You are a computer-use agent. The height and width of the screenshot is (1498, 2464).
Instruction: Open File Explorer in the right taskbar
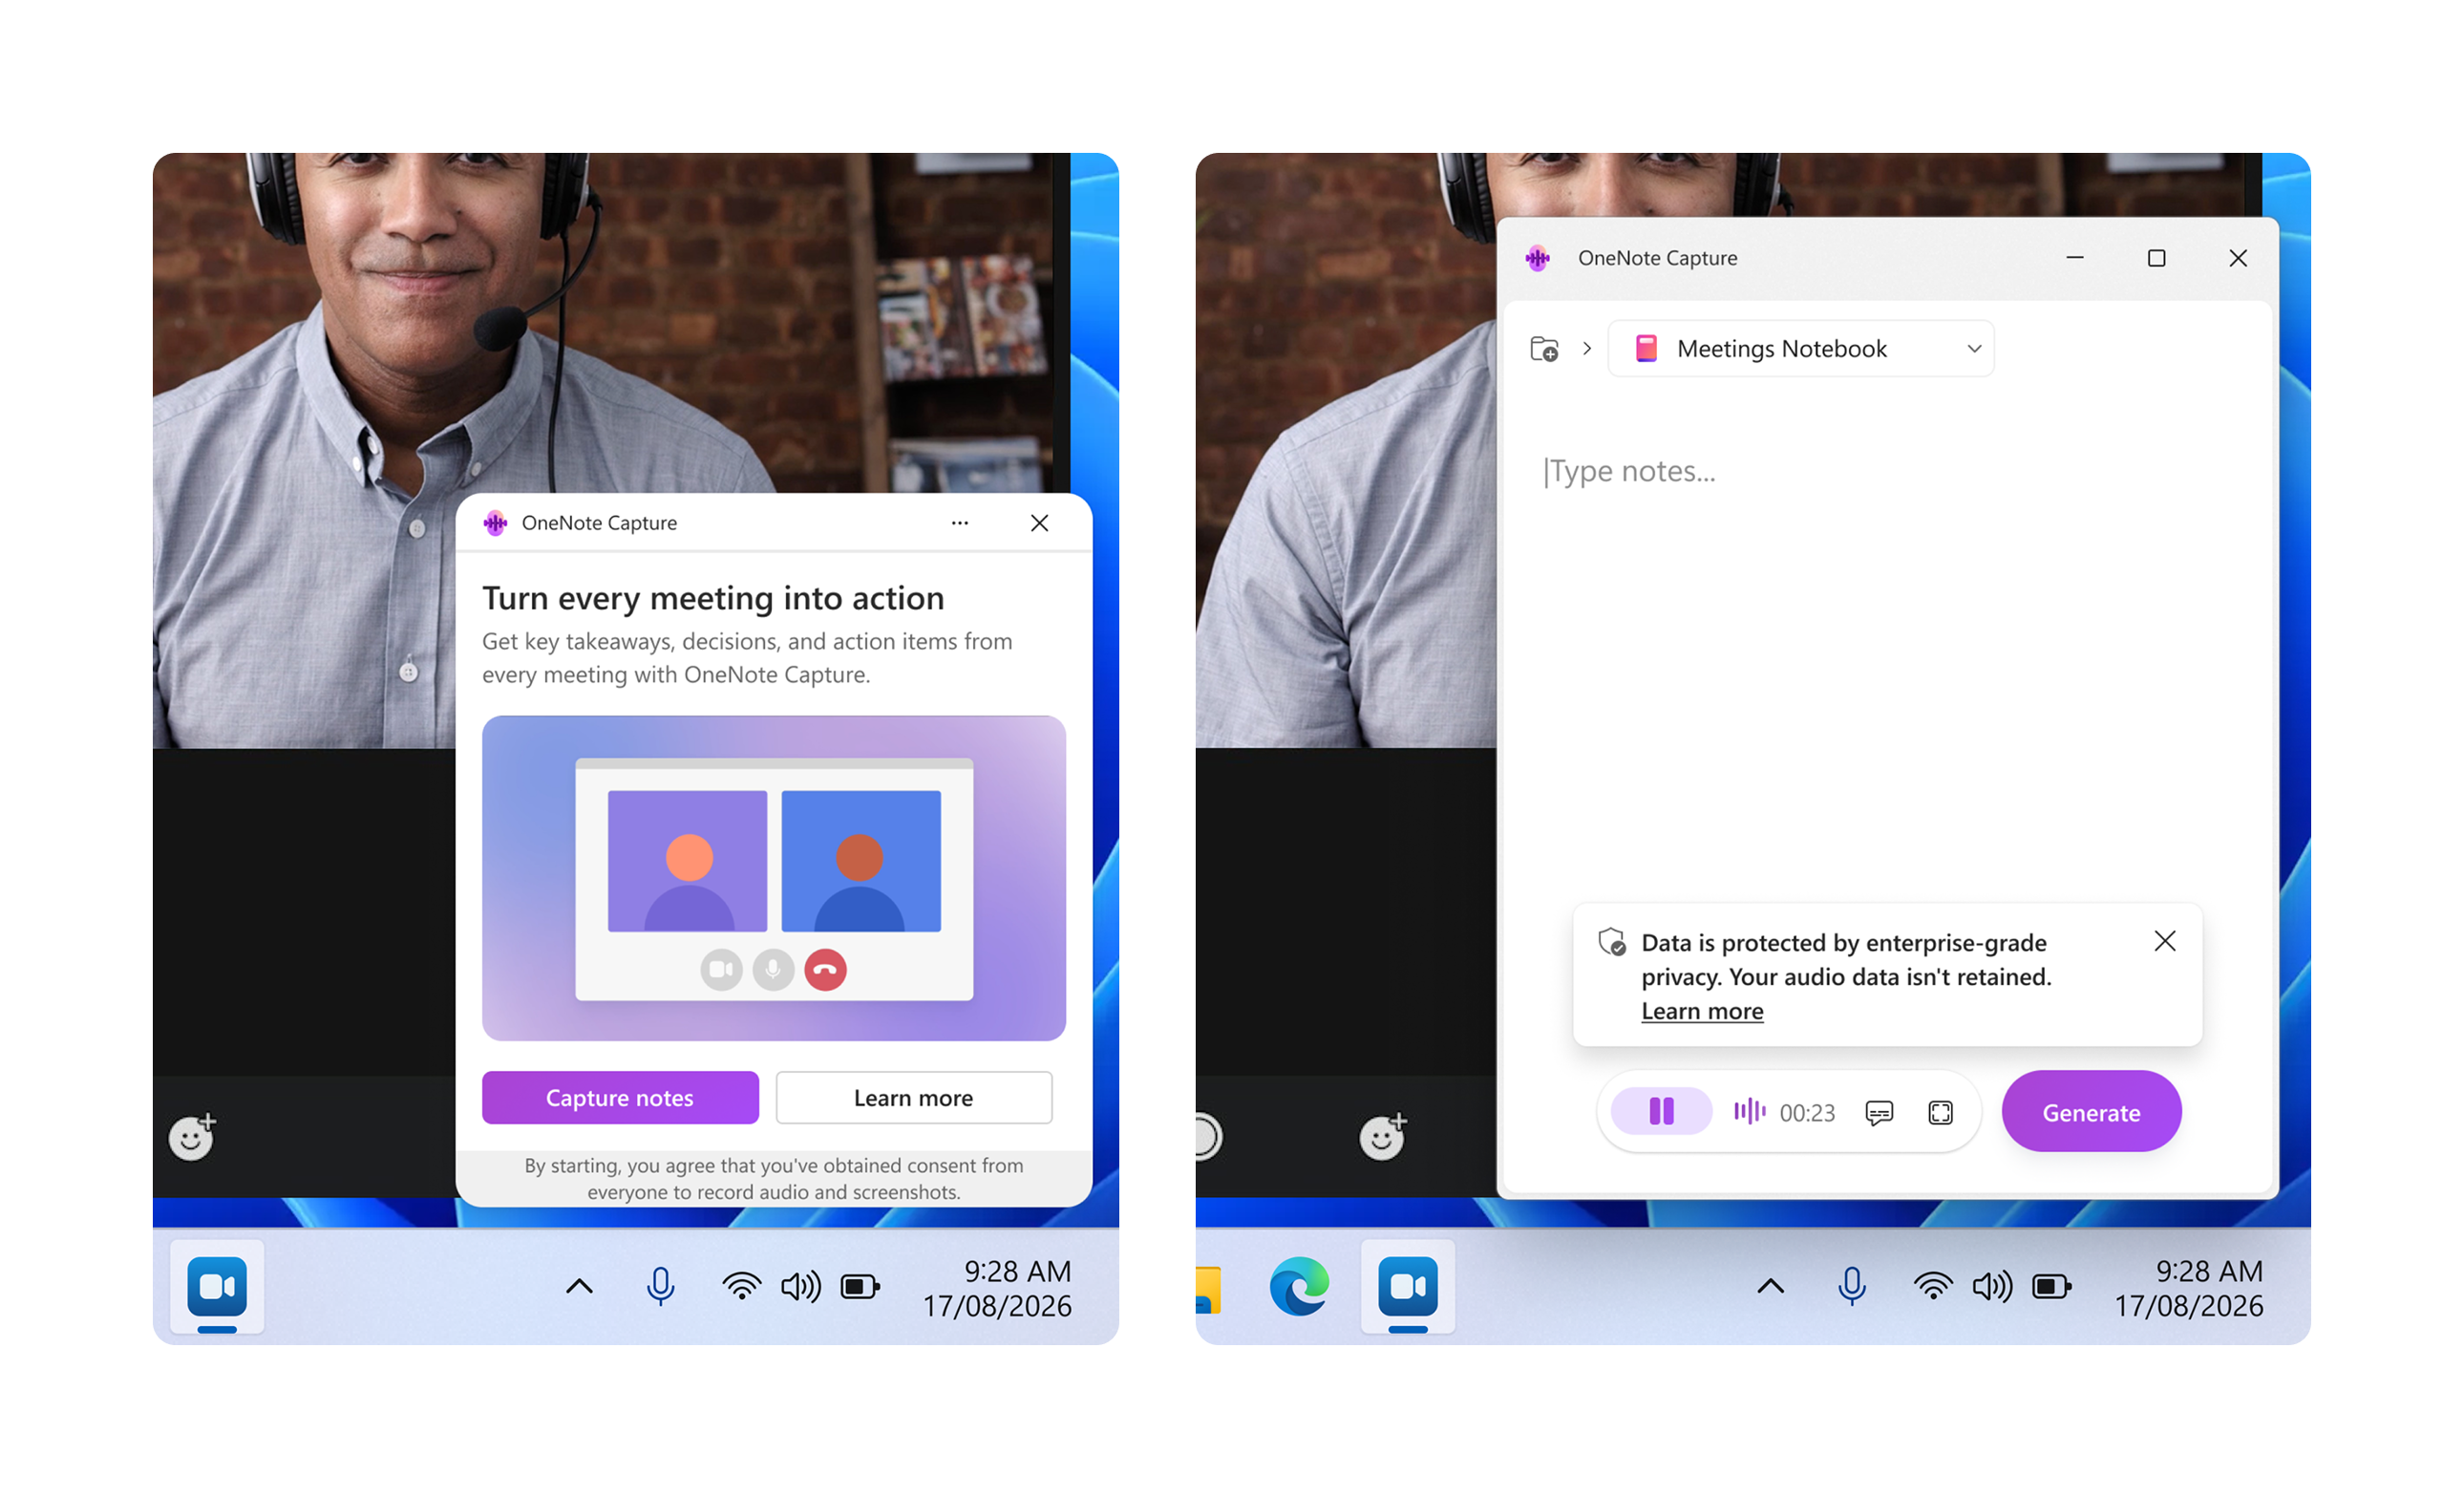tap(1209, 1288)
